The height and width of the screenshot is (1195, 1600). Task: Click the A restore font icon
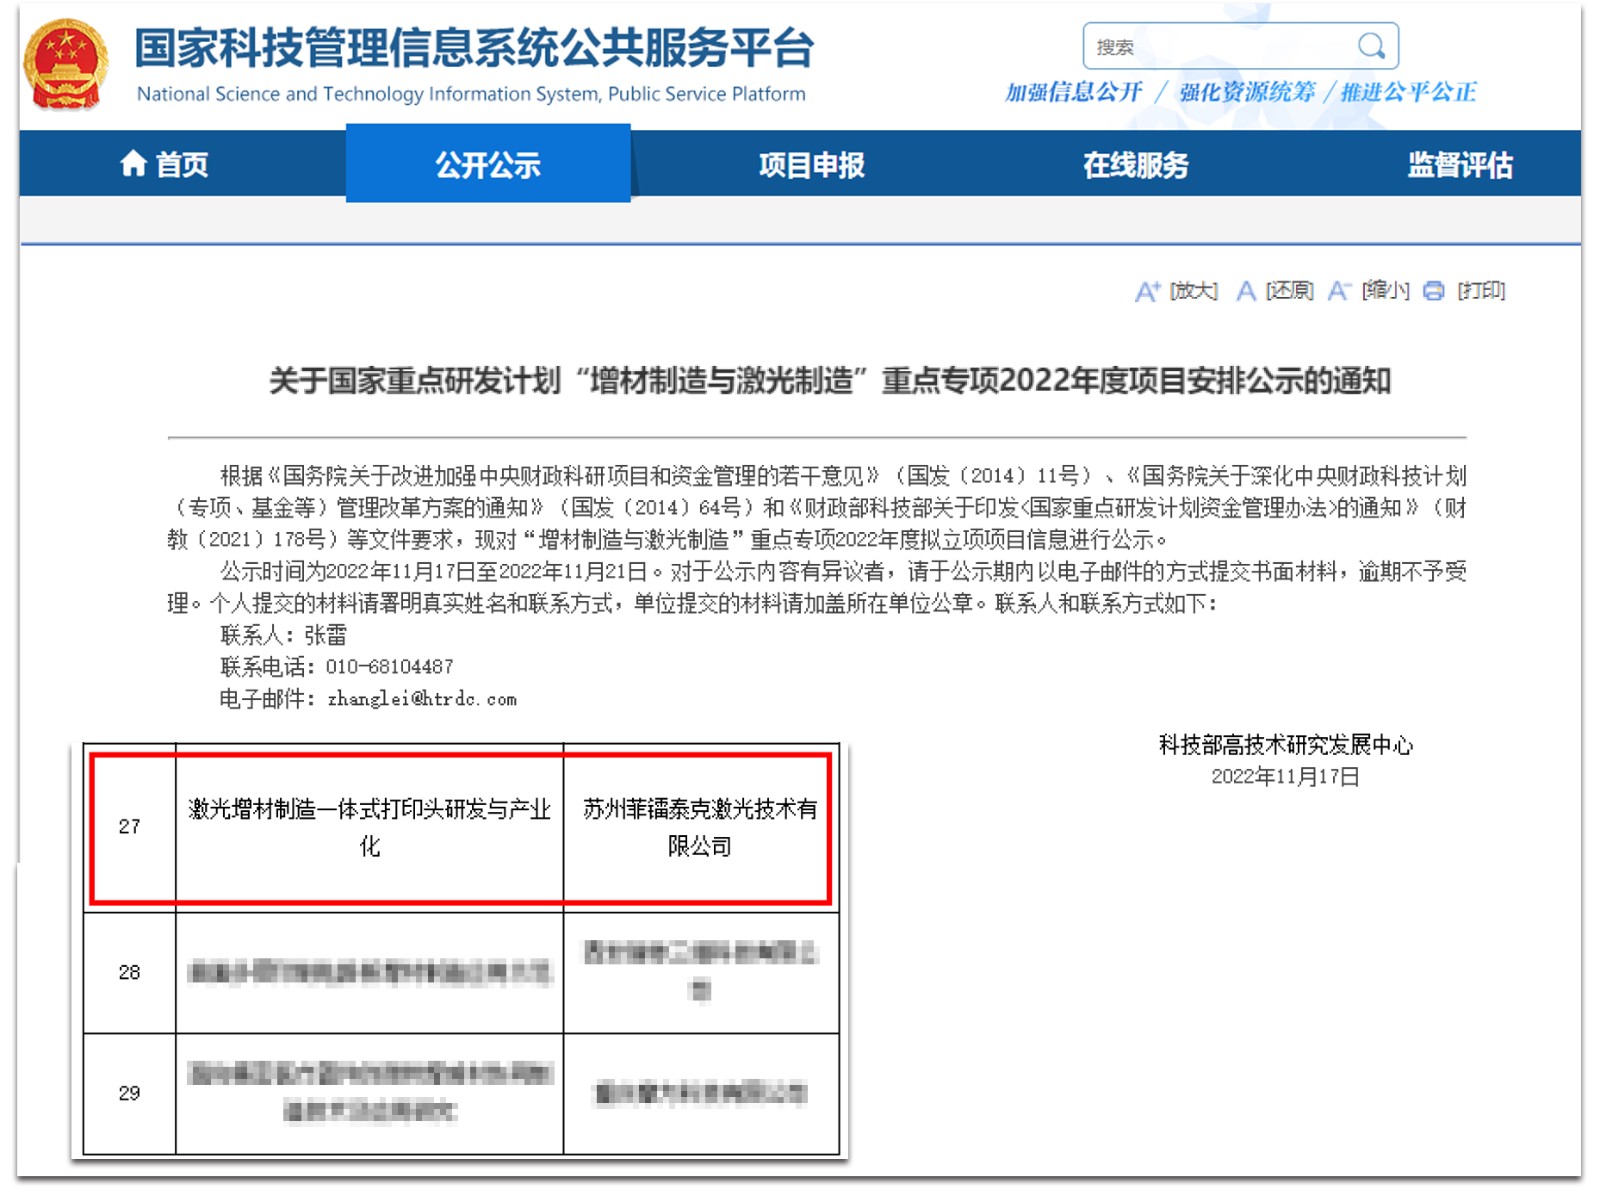point(1245,291)
